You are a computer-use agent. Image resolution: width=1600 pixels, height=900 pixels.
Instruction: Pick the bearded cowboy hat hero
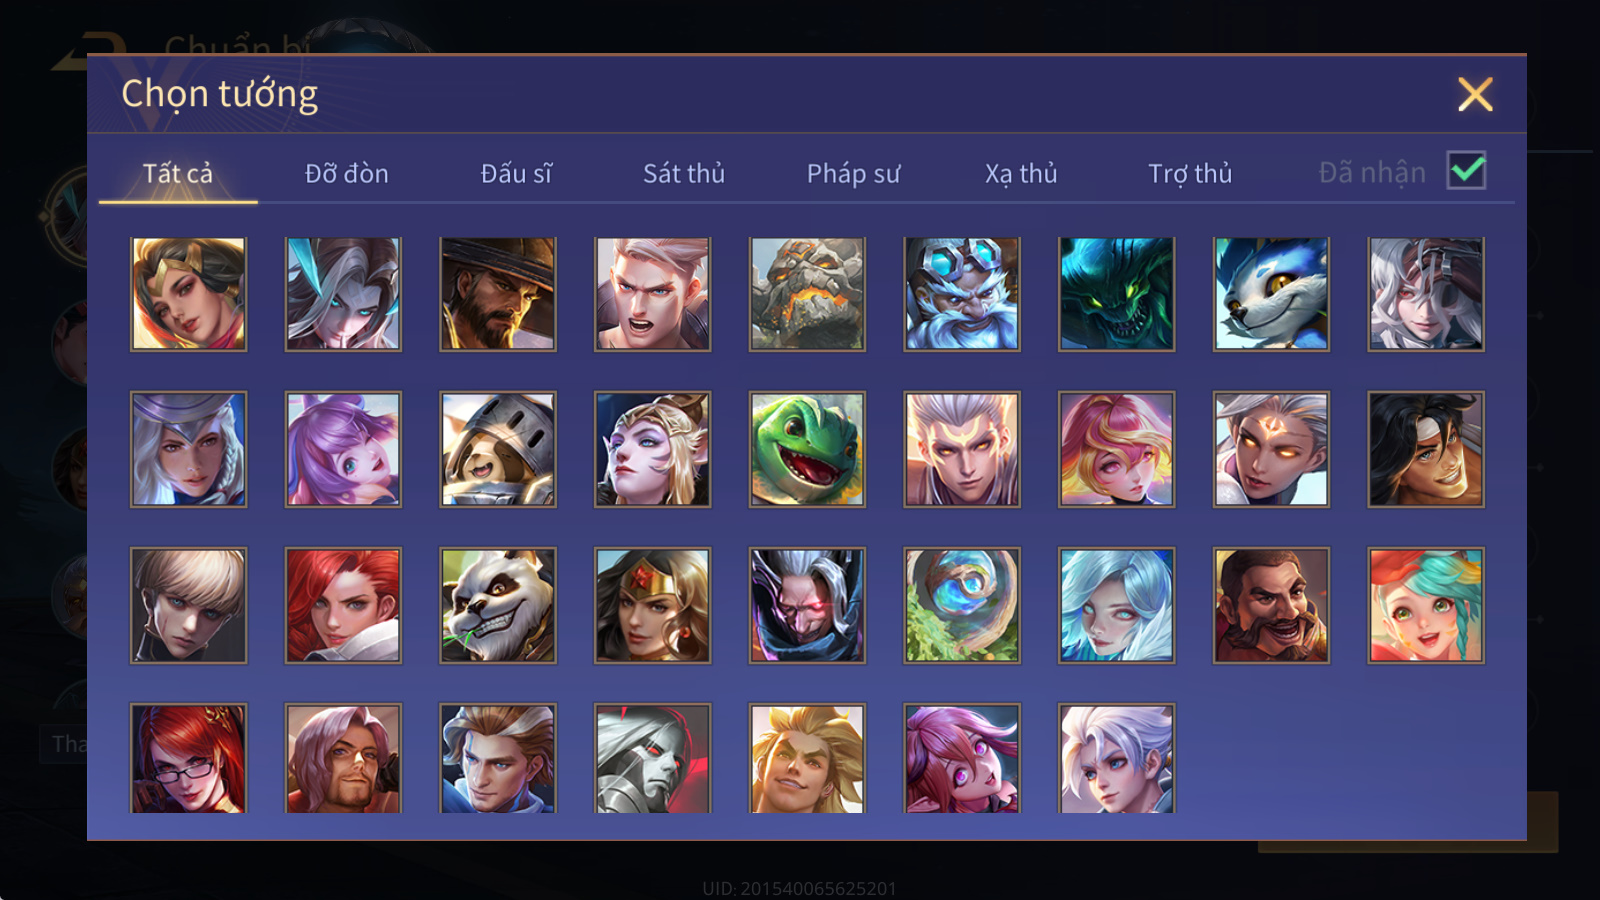coord(498,294)
